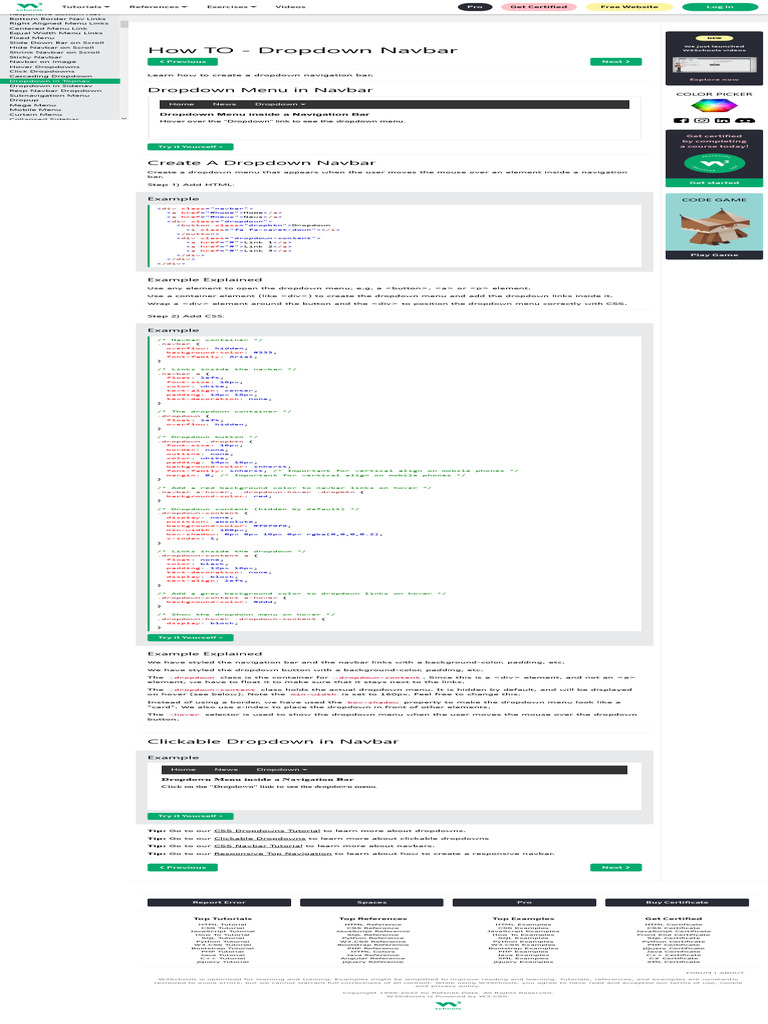768x1024 pixels.
Task: Click the sidebar scrollbar thumb
Action: pos(124,25)
